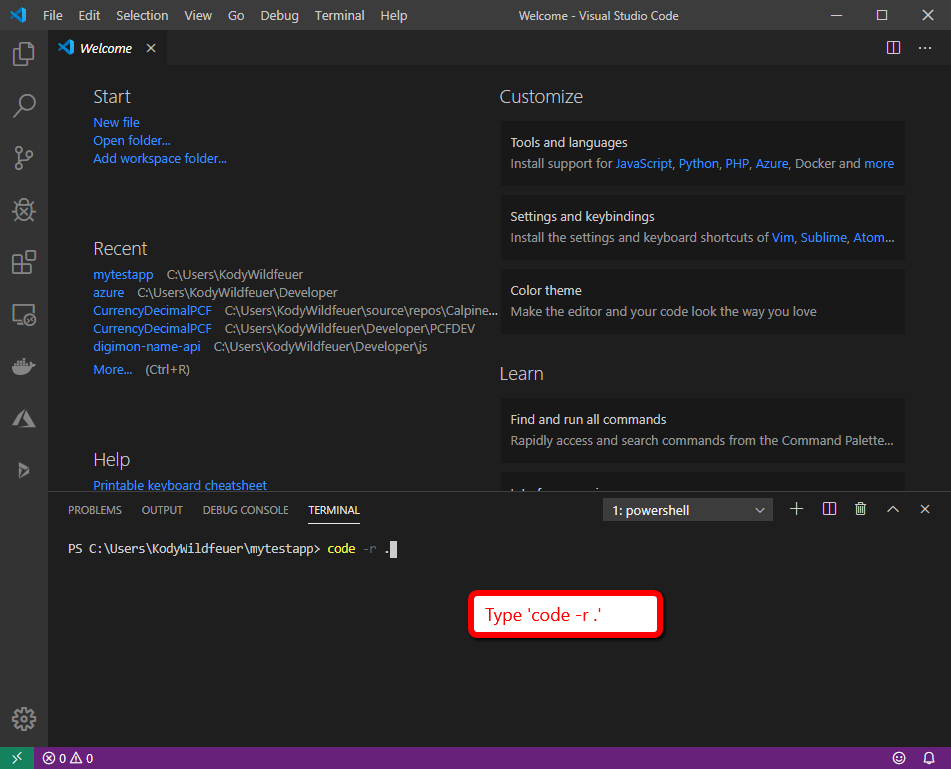The width and height of the screenshot is (951, 769).
Task: Open the Remote Explorer view
Action: [24, 315]
